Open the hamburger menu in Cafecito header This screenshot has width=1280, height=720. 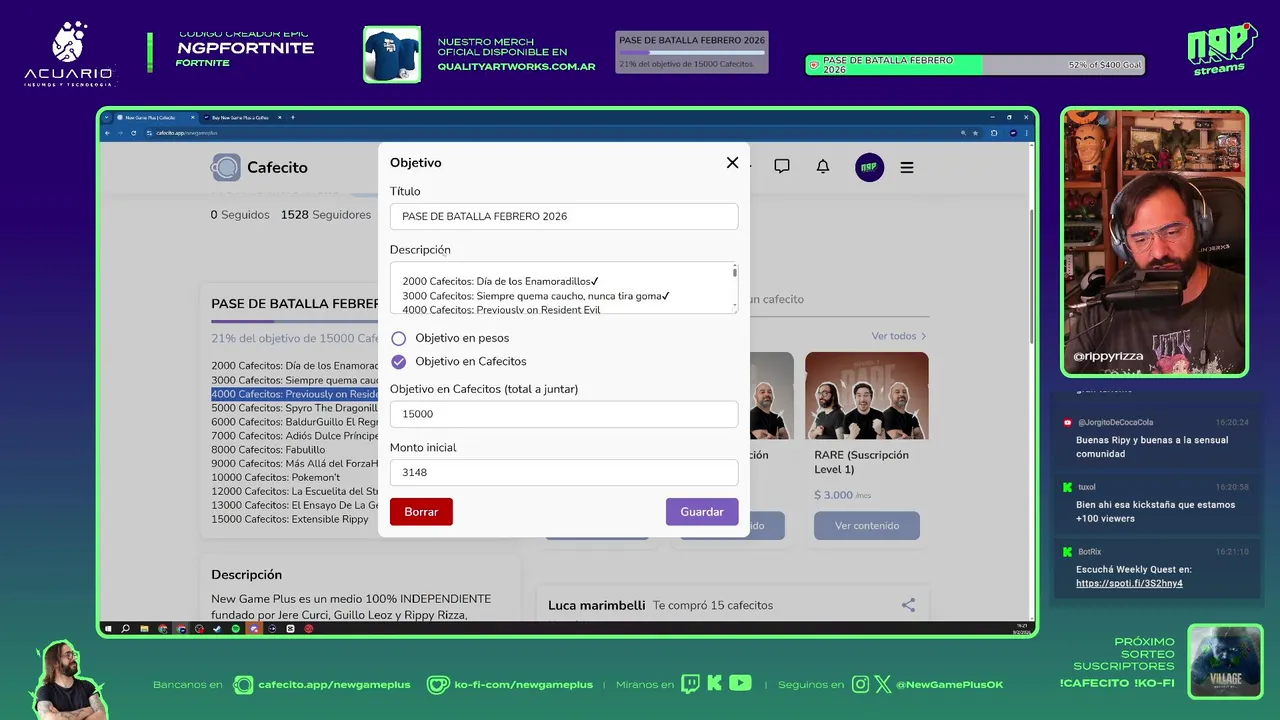907,168
